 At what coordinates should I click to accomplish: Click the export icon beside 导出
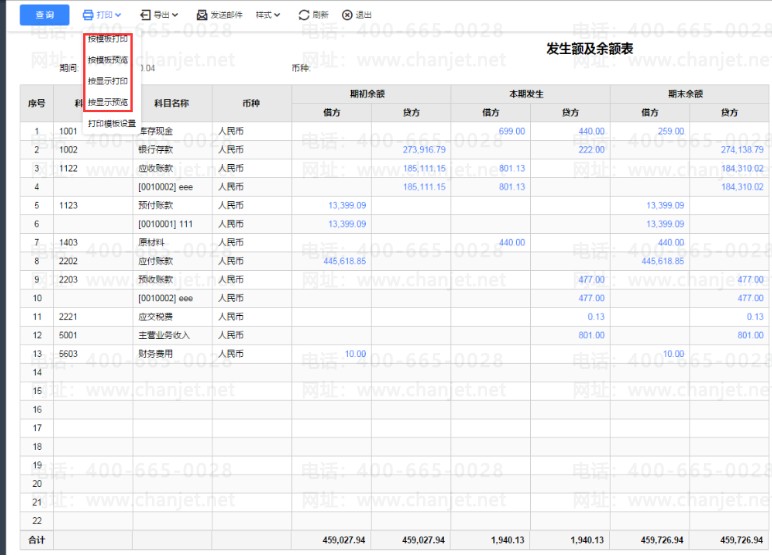pyautogui.click(x=145, y=15)
